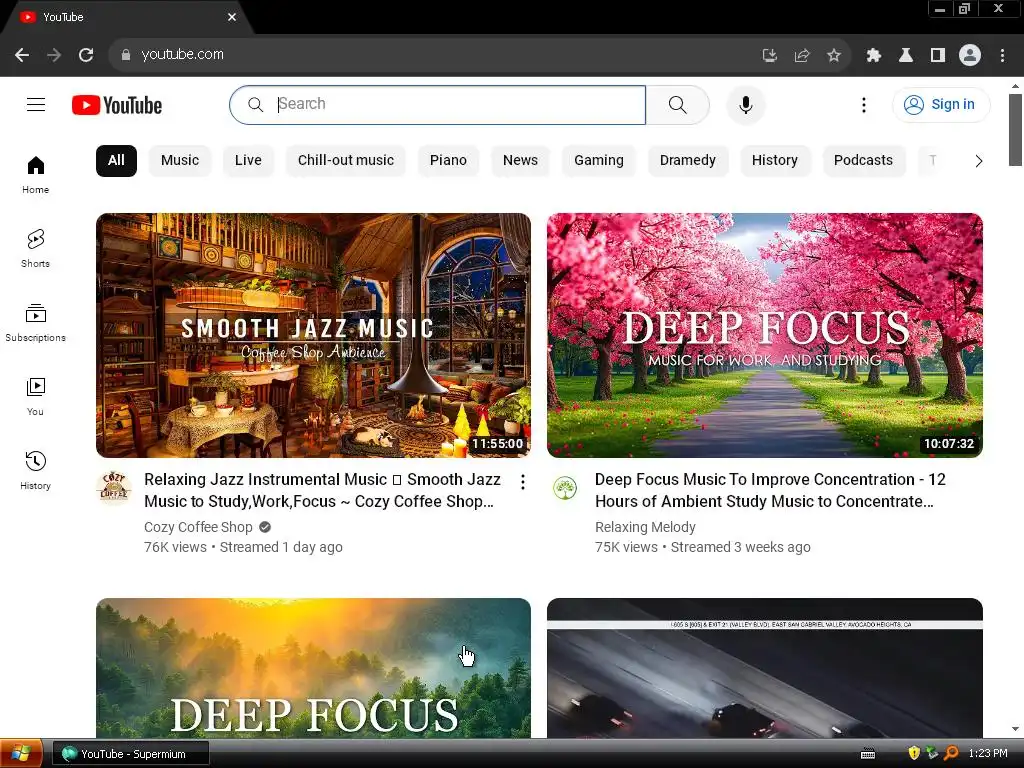Click YouTube - Supermium taskbar button
The height and width of the screenshot is (768, 1024).
click(x=131, y=754)
